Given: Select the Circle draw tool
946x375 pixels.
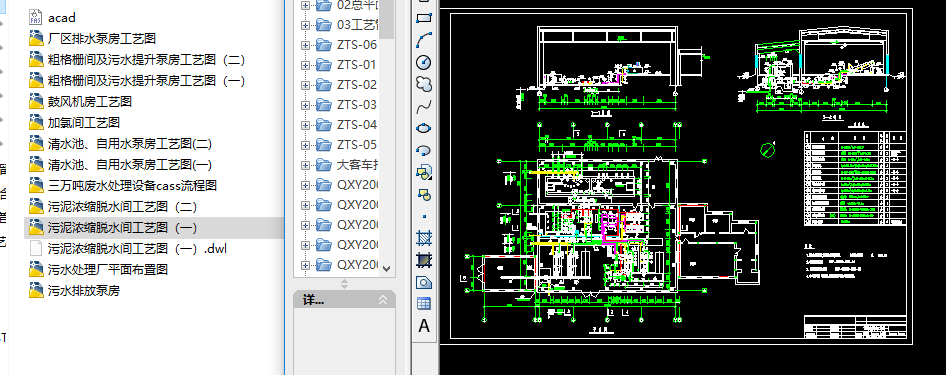Looking at the screenshot, I should pyautogui.click(x=424, y=62).
